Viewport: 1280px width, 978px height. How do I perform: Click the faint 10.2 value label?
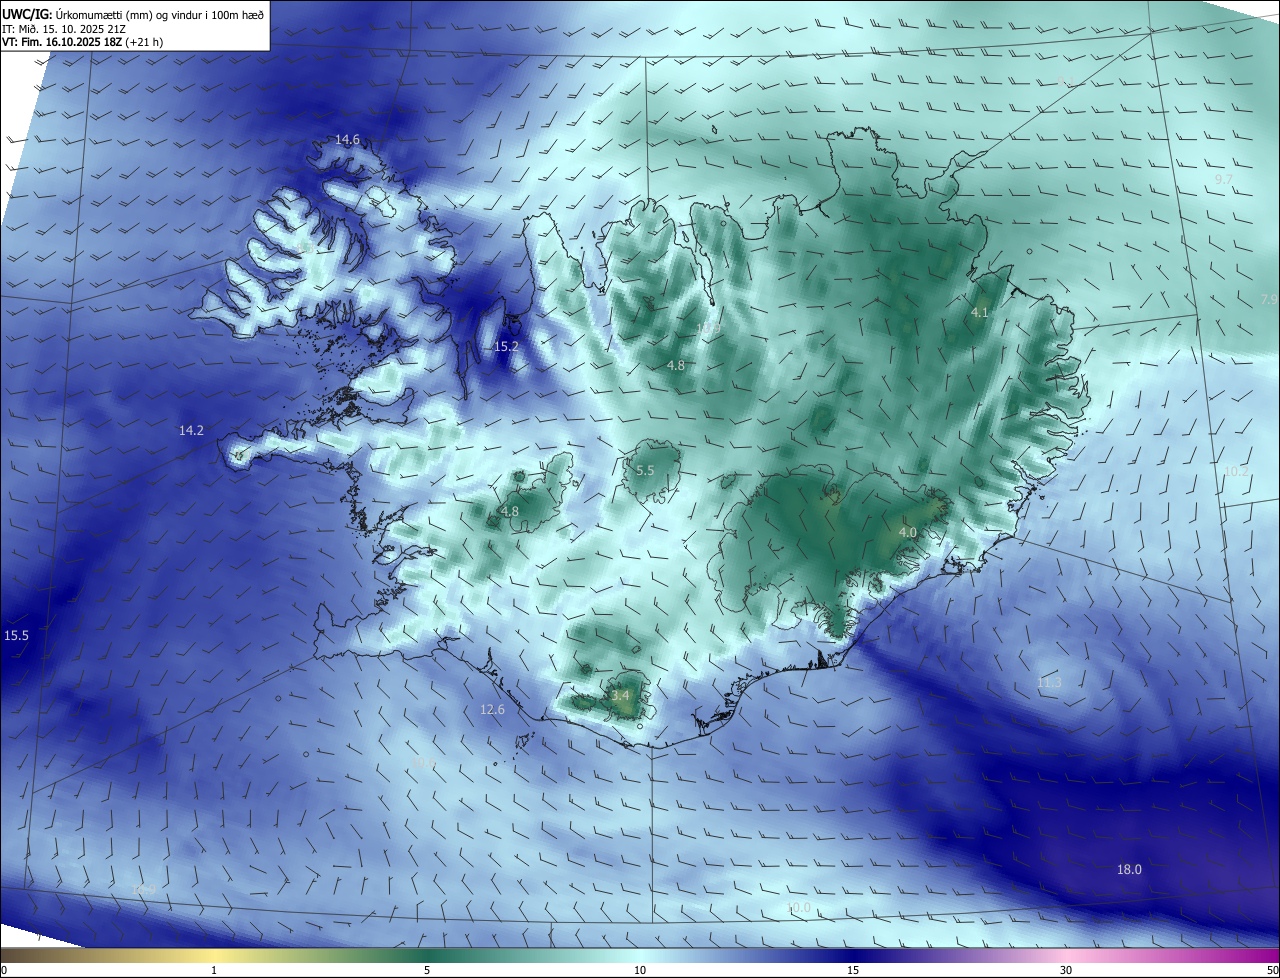tap(1237, 471)
